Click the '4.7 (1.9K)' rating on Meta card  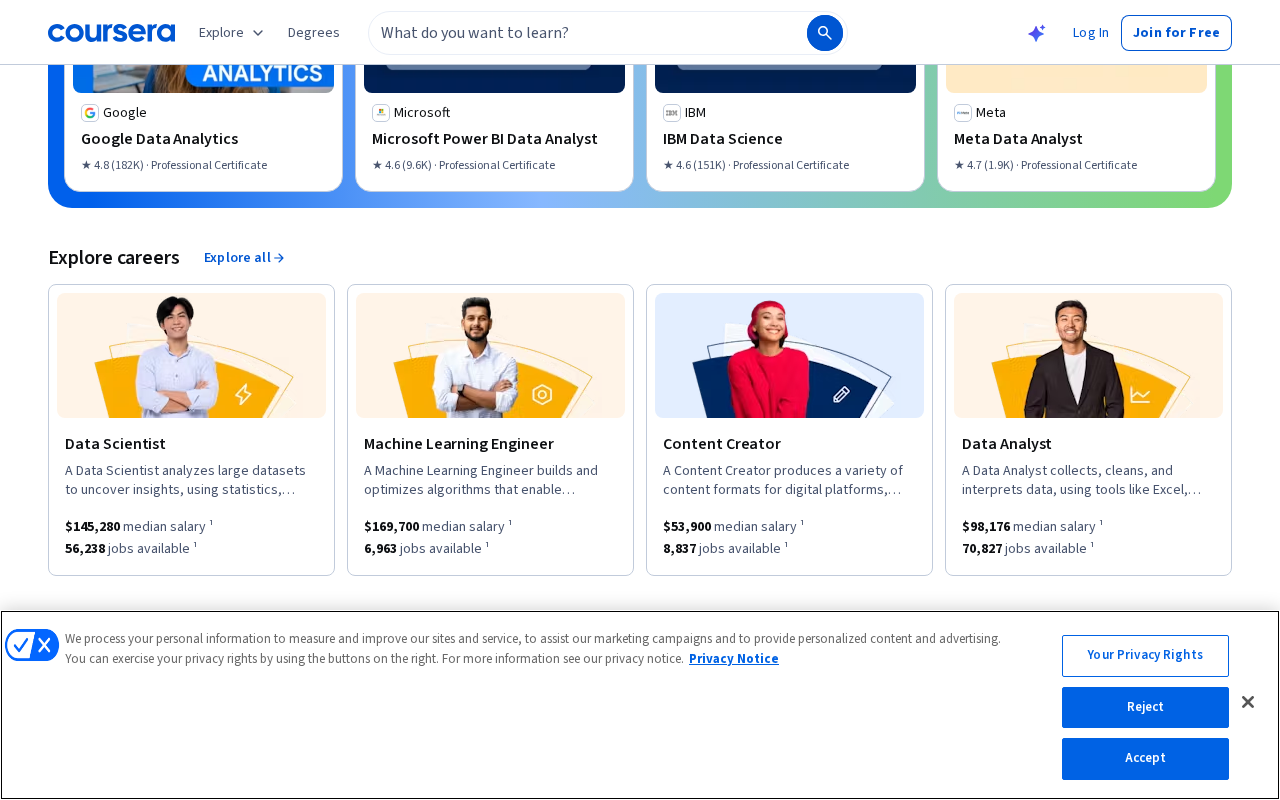point(984,166)
